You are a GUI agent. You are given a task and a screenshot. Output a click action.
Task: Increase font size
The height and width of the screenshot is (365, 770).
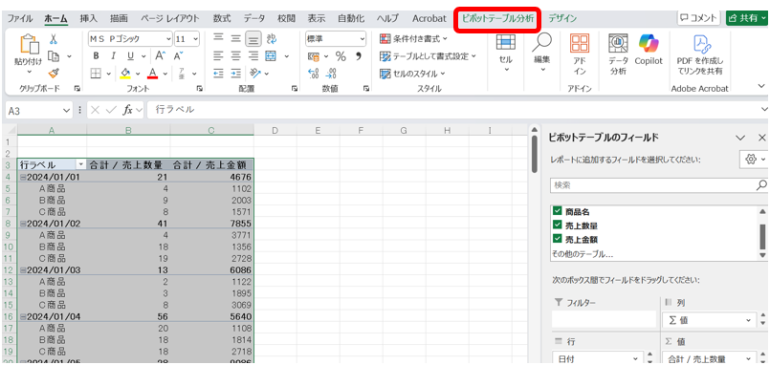160,56
